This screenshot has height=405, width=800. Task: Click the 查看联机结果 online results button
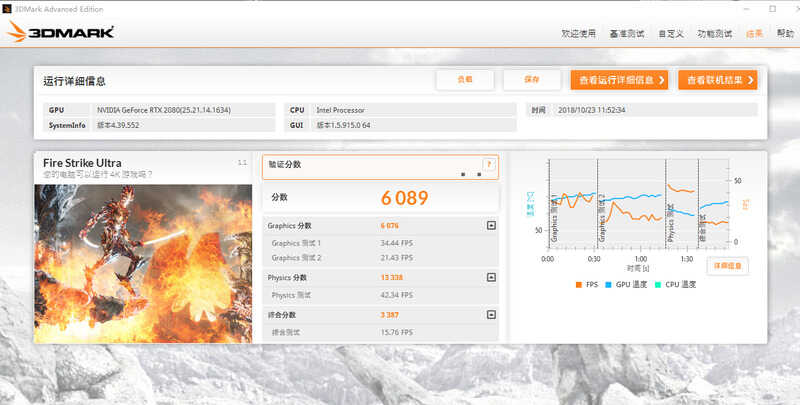(717, 80)
